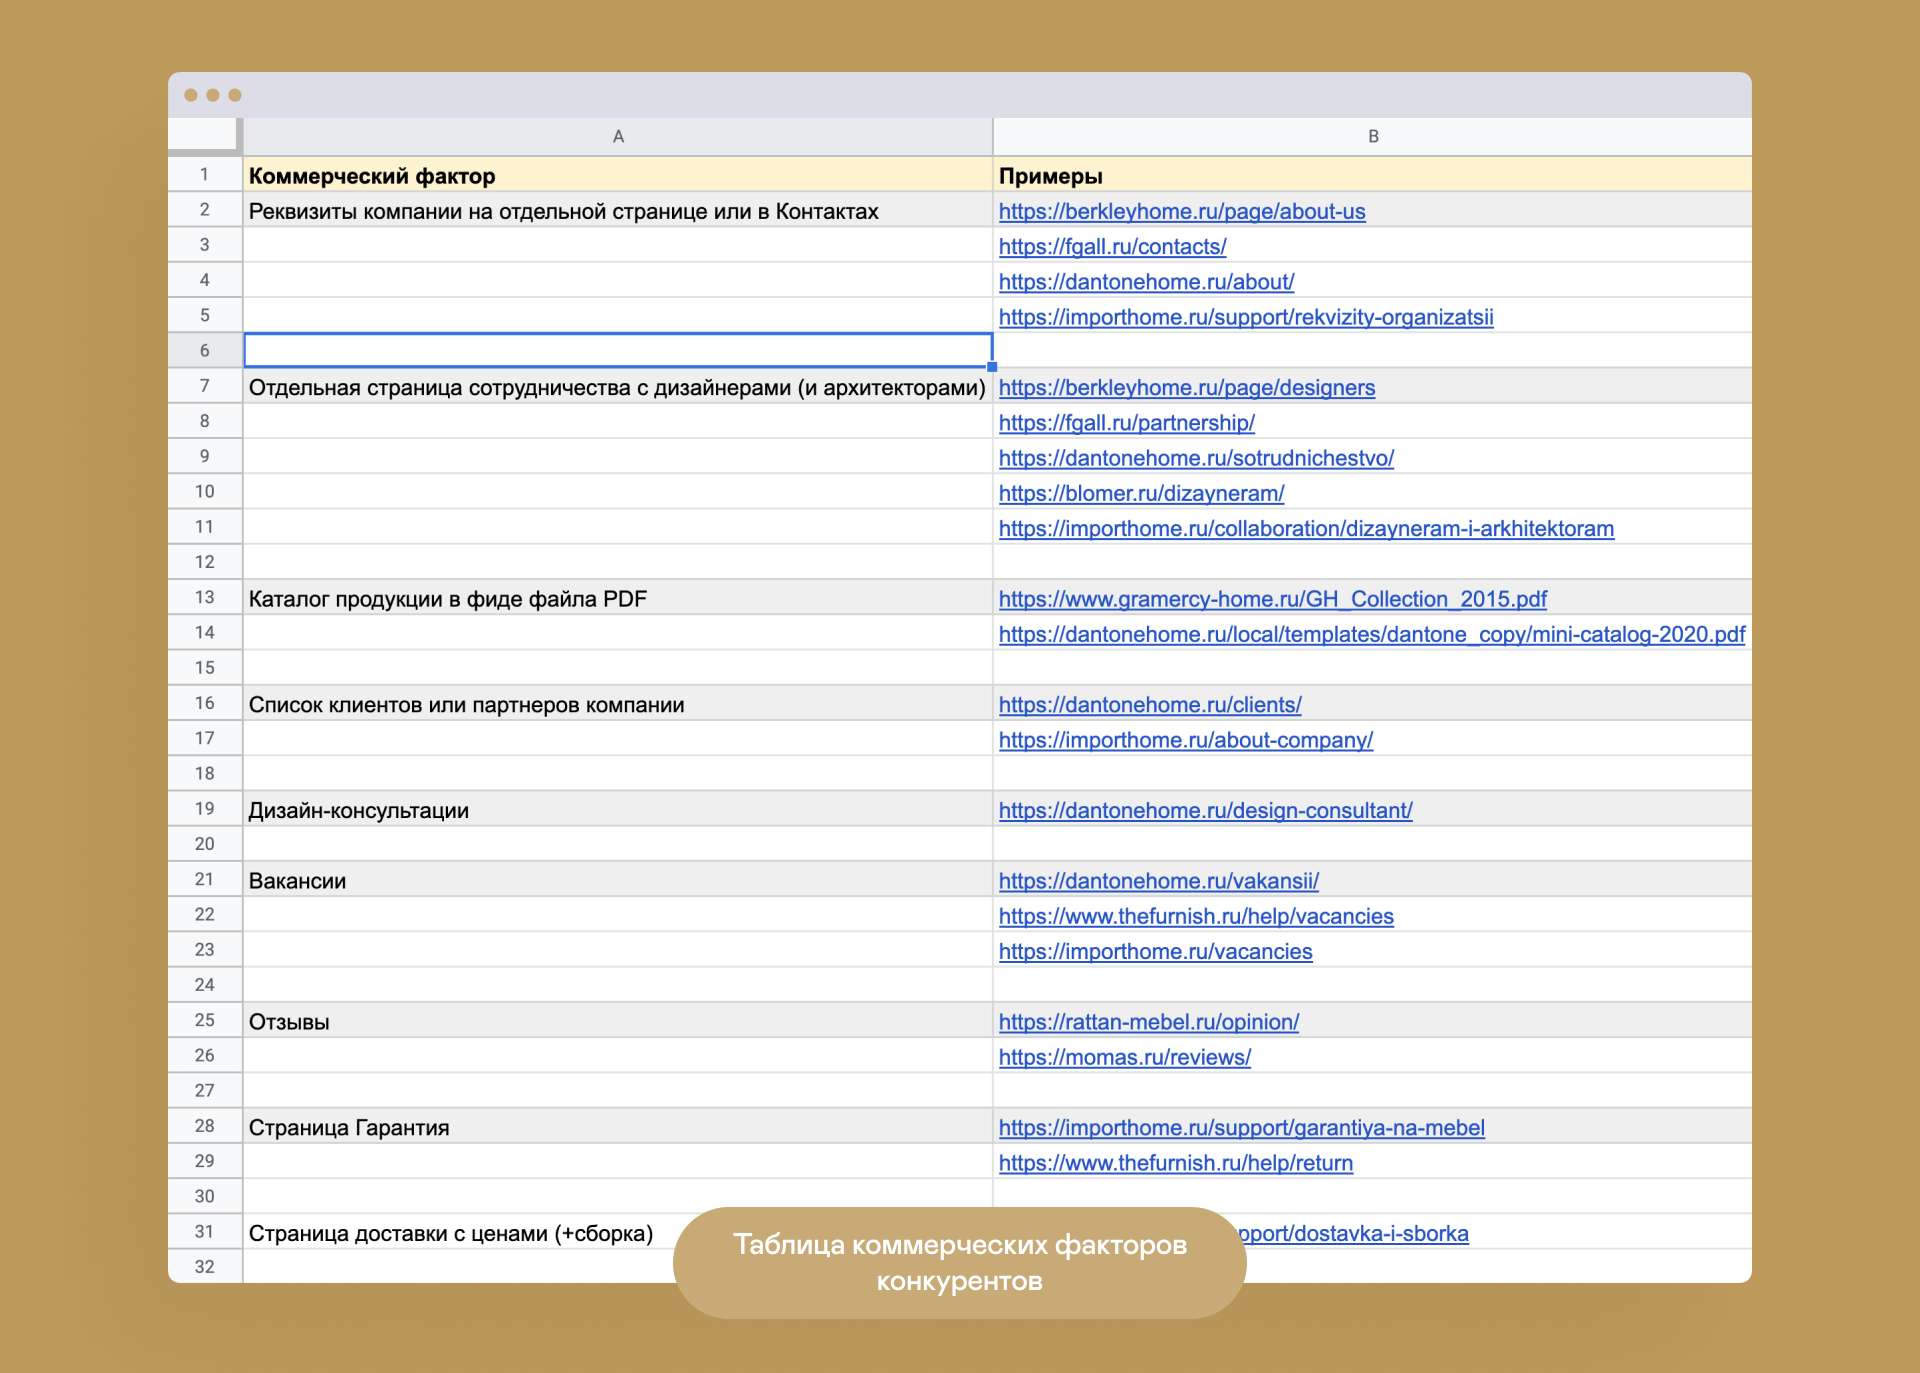Open the berkleyhome.ru/page/about-us link
The height and width of the screenshot is (1373, 1920).
[1181, 211]
